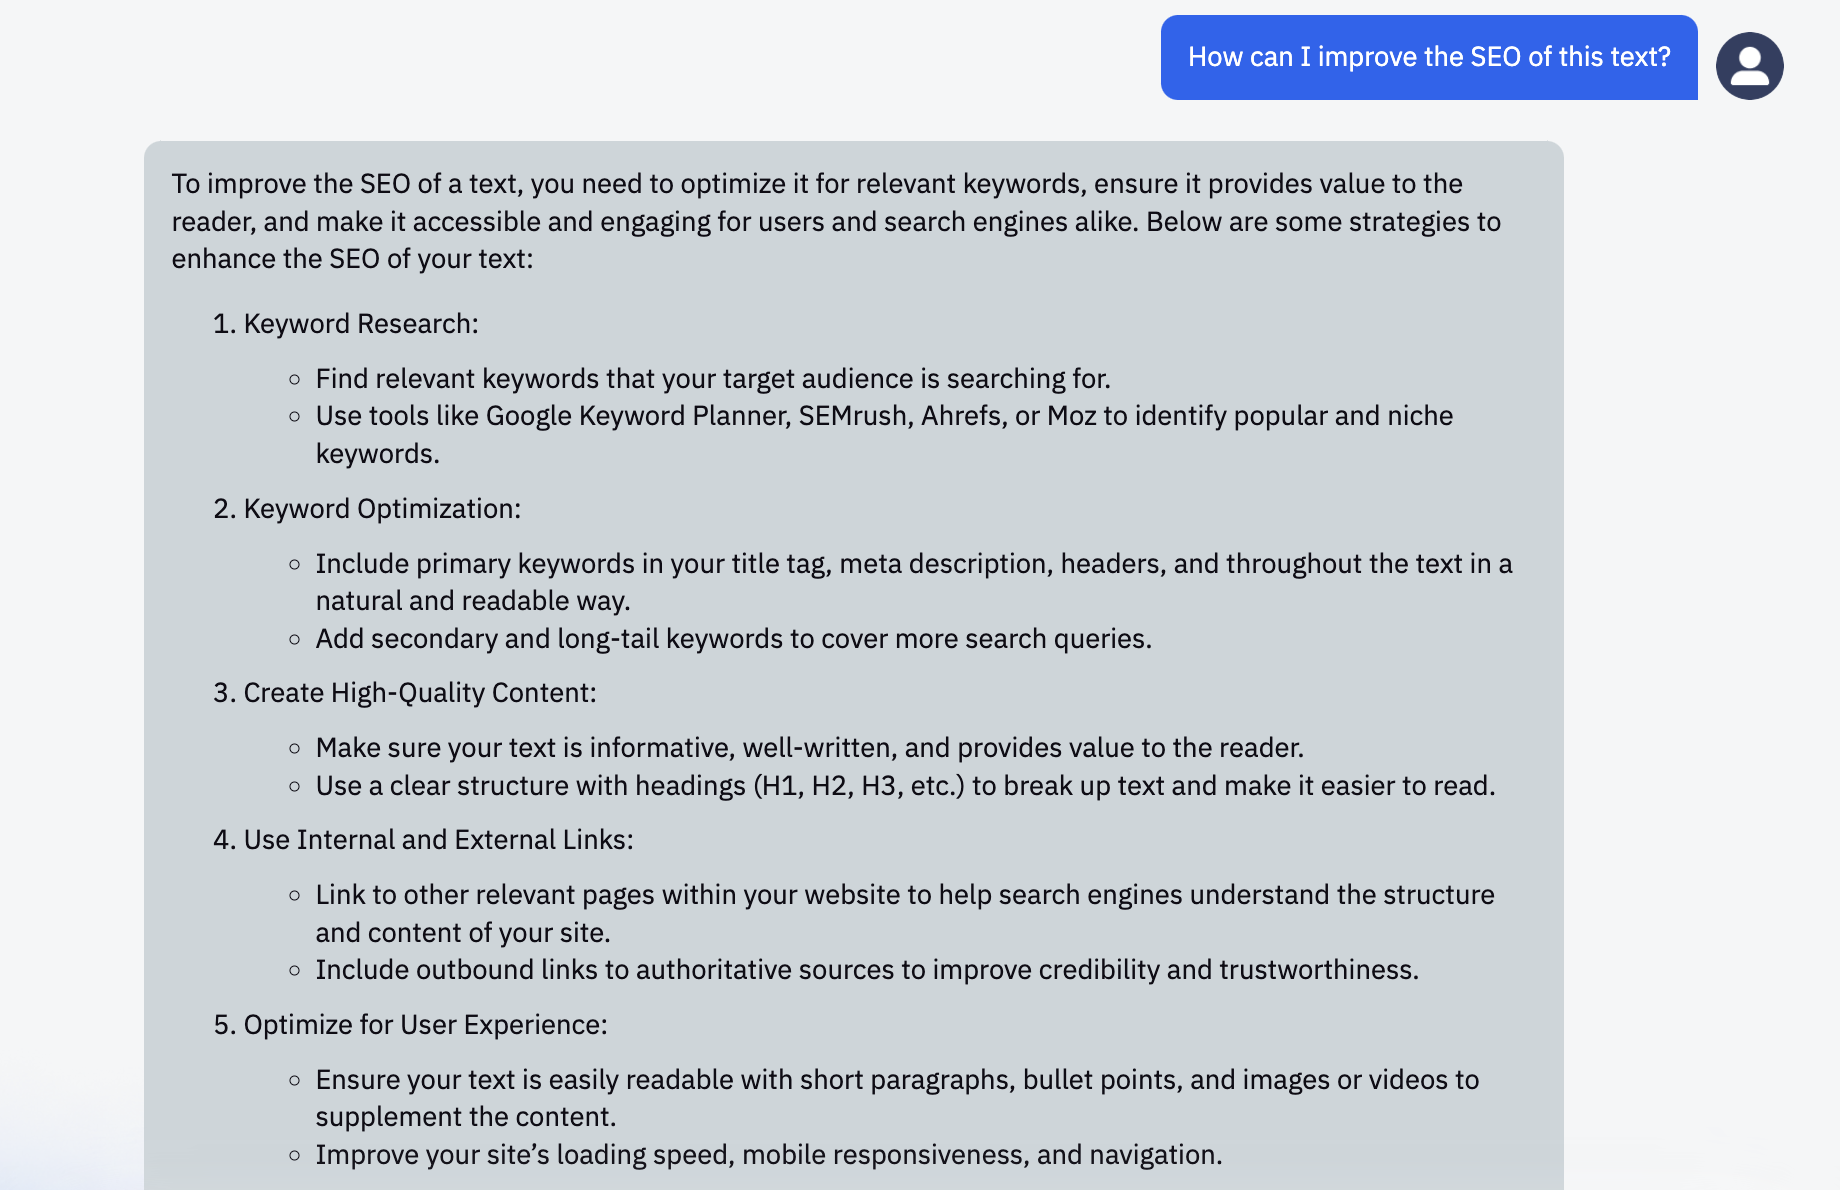Click the 'Create High-Quality Content' heading
This screenshot has height=1190, width=1840.
(x=419, y=693)
